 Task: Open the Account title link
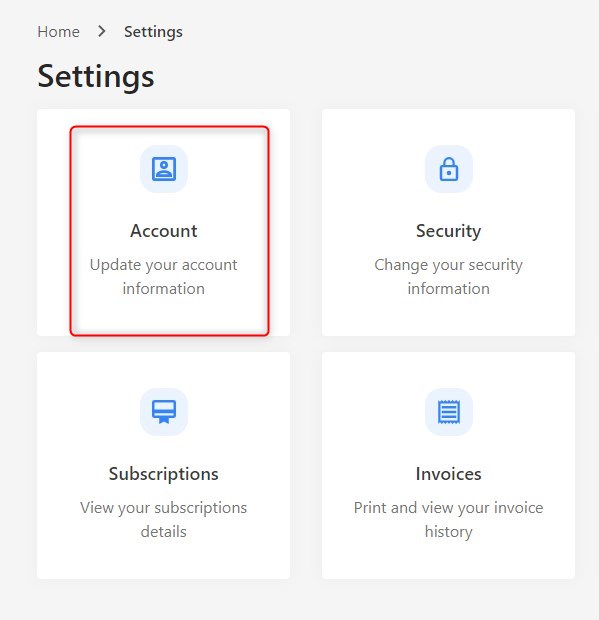point(164,231)
